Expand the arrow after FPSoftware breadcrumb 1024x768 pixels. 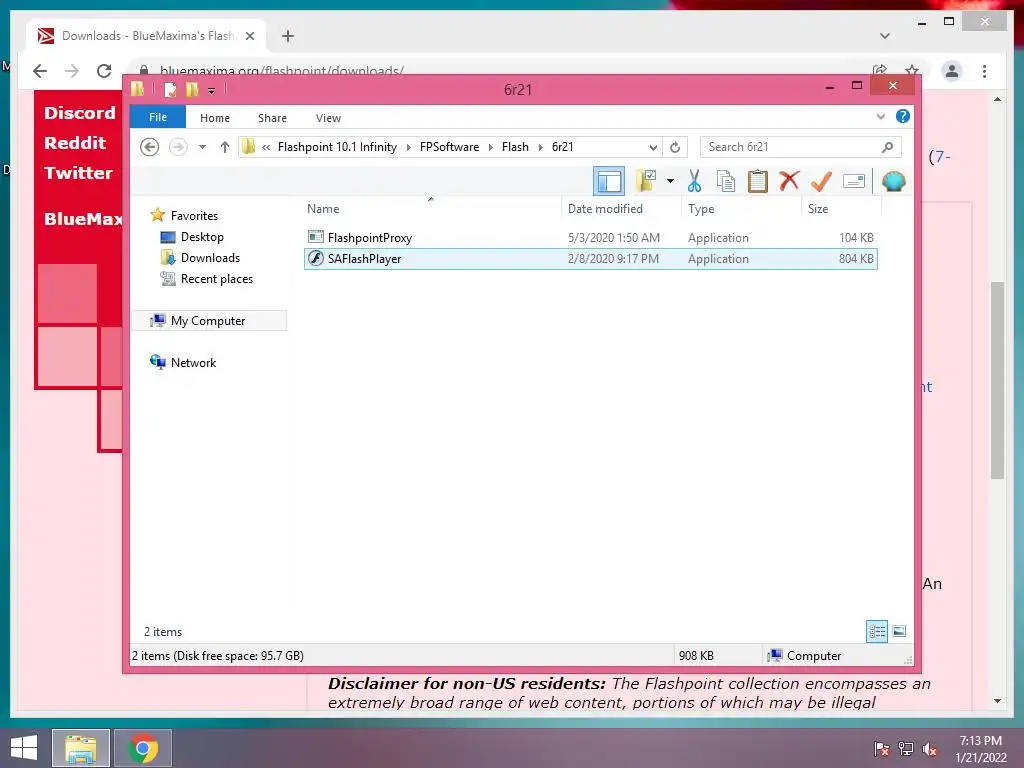point(490,147)
